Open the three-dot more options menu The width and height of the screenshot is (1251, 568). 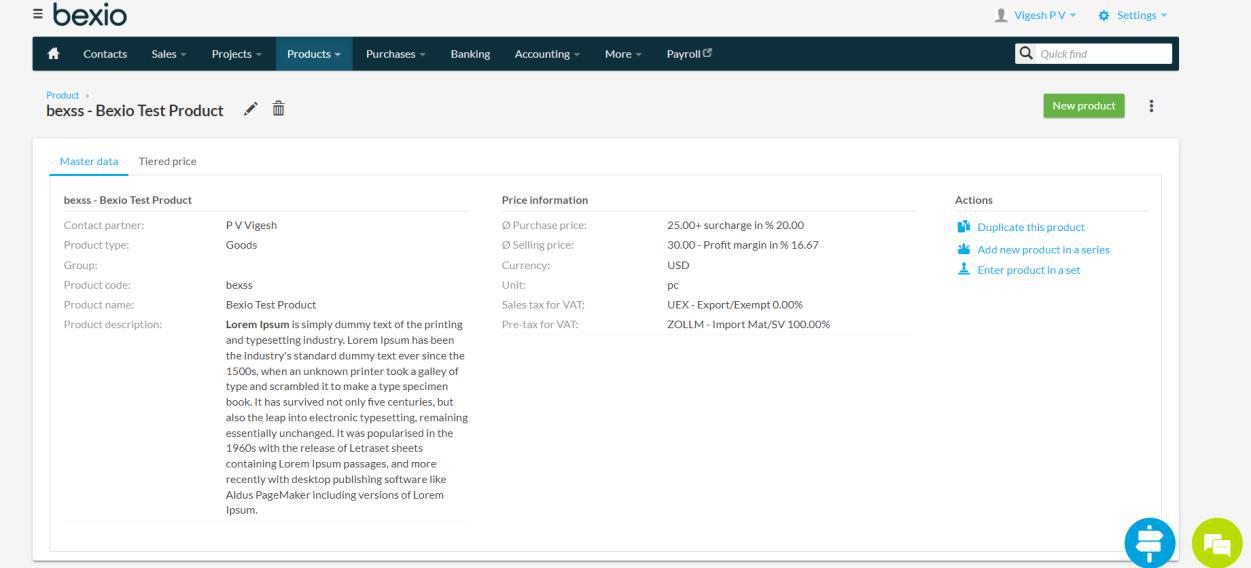point(1151,106)
